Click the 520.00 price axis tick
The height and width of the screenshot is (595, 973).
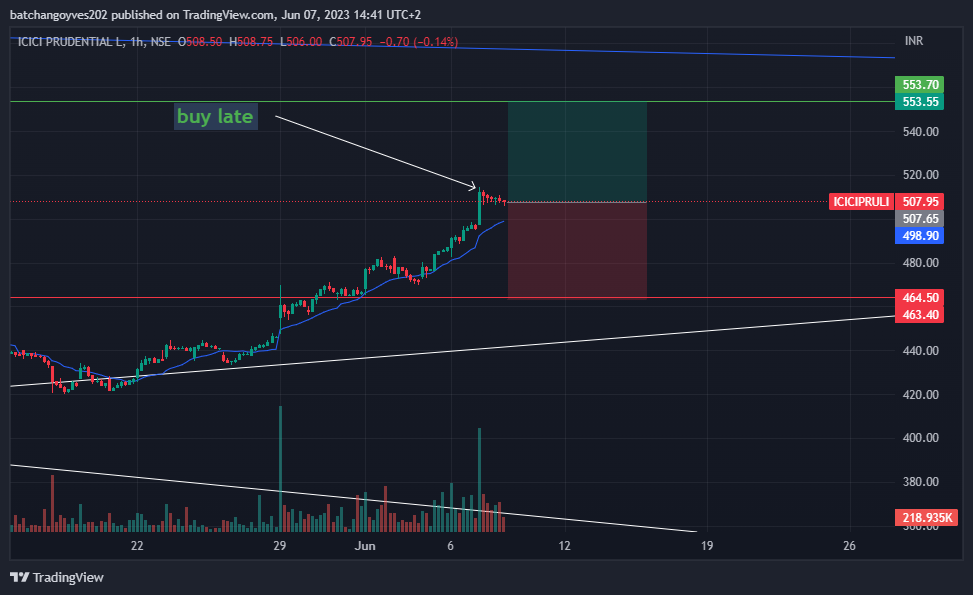tap(920, 175)
